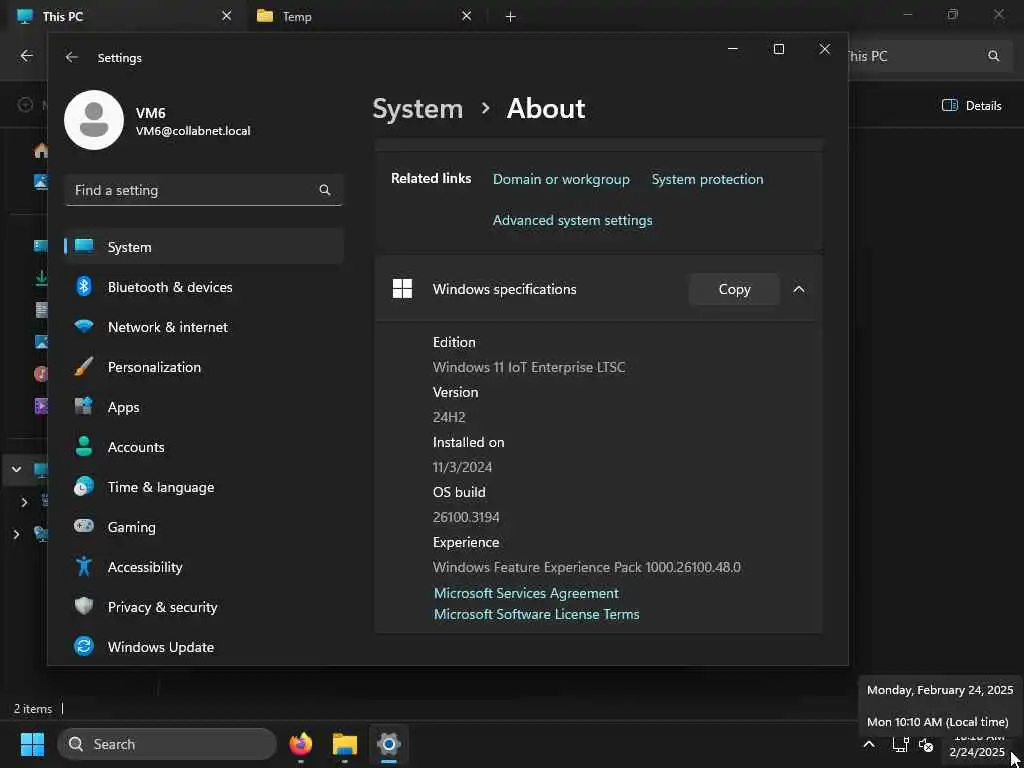Image resolution: width=1024 pixels, height=768 pixels.
Task: Click File Explorer search magnifier icon
Action: tap(993, 56)
